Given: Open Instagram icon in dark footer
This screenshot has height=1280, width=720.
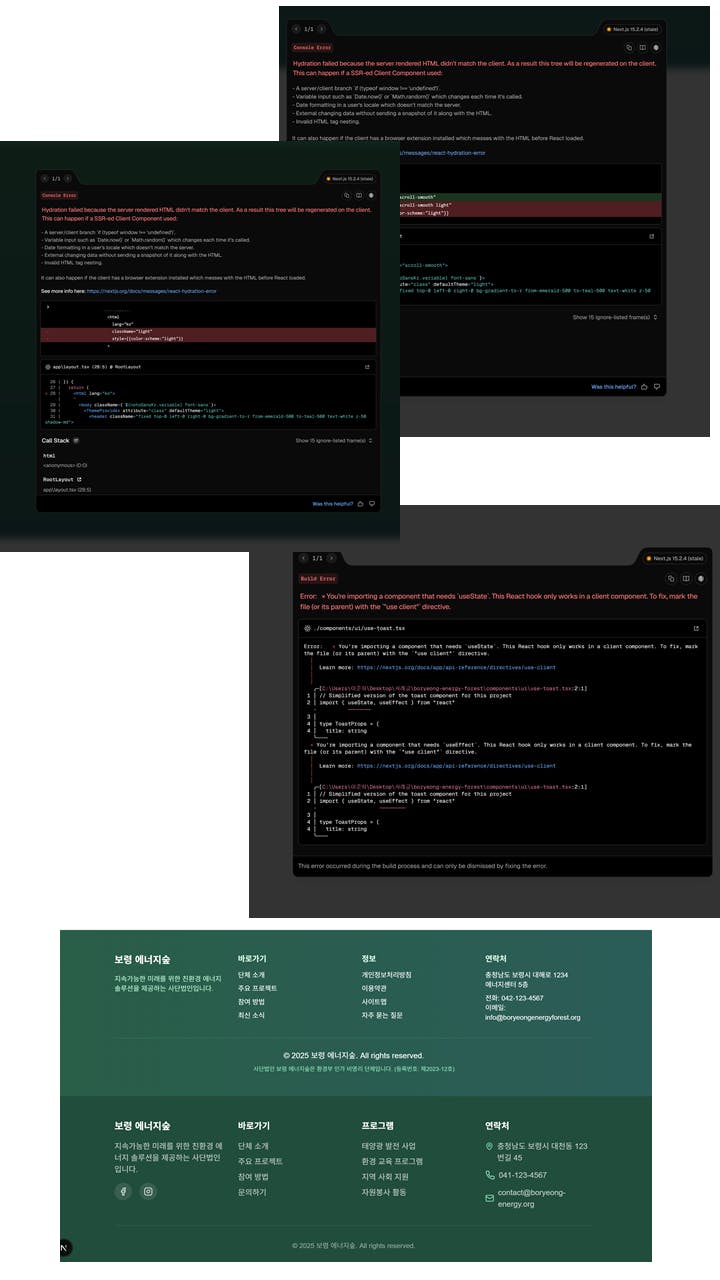Looking at the screenshot, I should pos(148,1191).
